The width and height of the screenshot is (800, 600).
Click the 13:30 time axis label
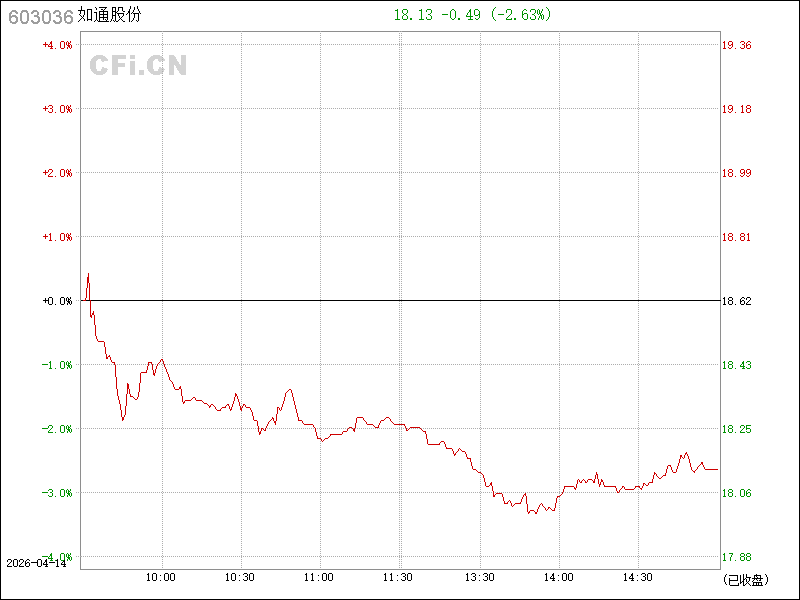point(479,577)
